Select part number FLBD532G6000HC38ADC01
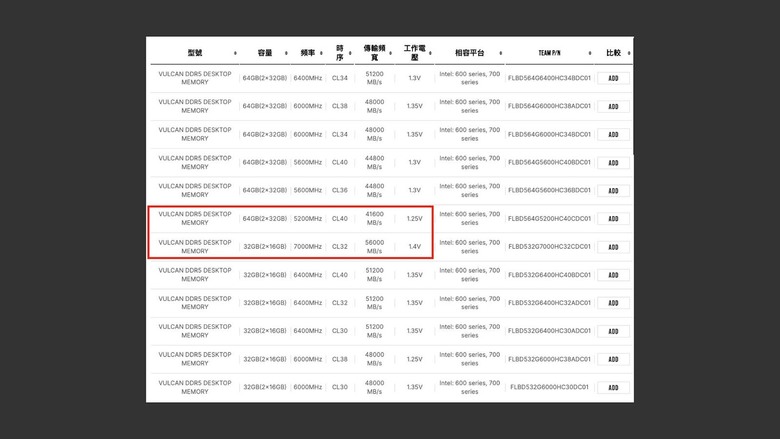The height and width of the screenshot is (439, 780). pyautogui.click(x=549, y=359)
